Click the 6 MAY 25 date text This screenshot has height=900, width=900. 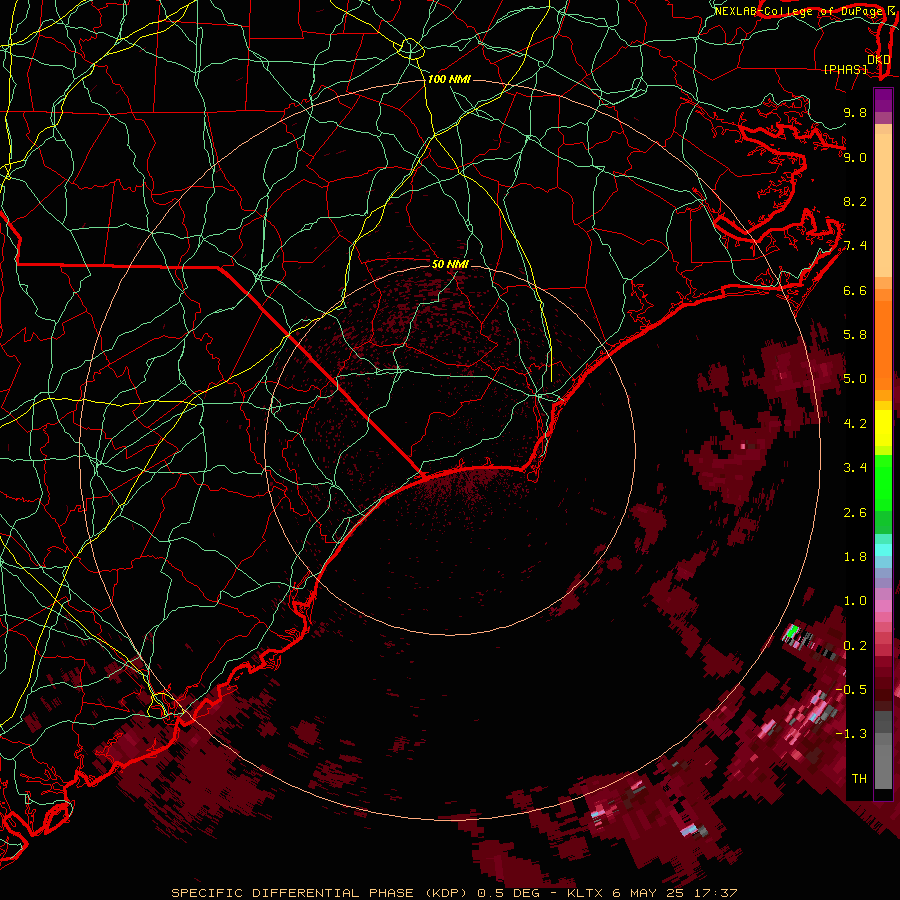(x=649, y=893)
